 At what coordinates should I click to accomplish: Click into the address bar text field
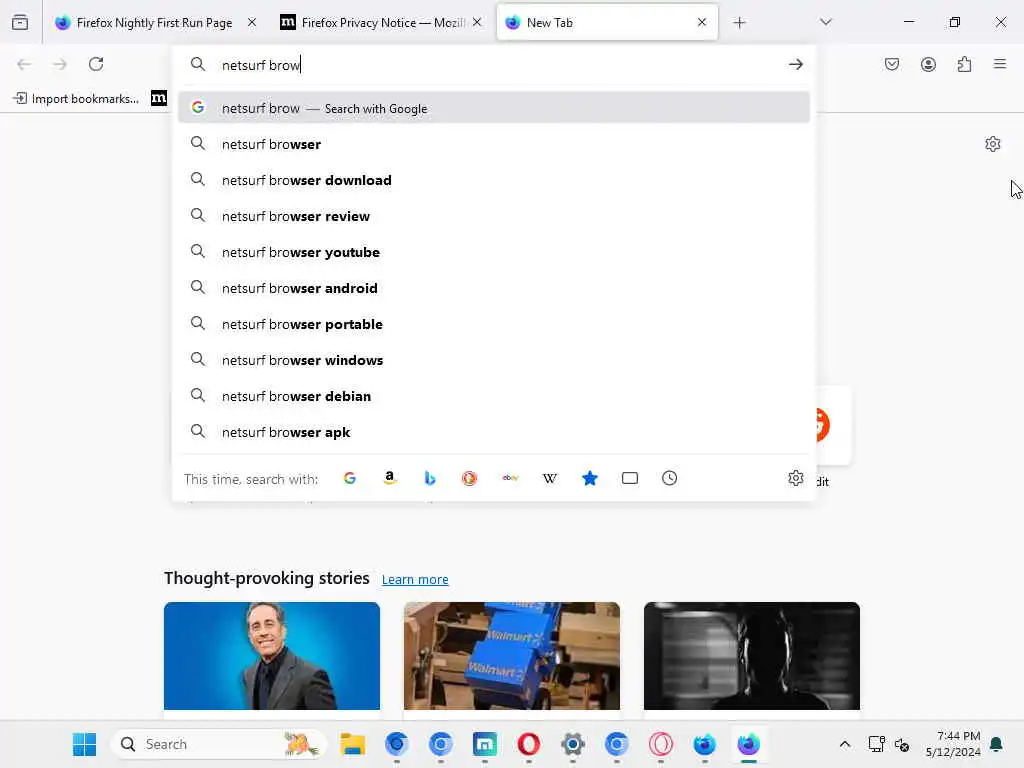(496, 65)
